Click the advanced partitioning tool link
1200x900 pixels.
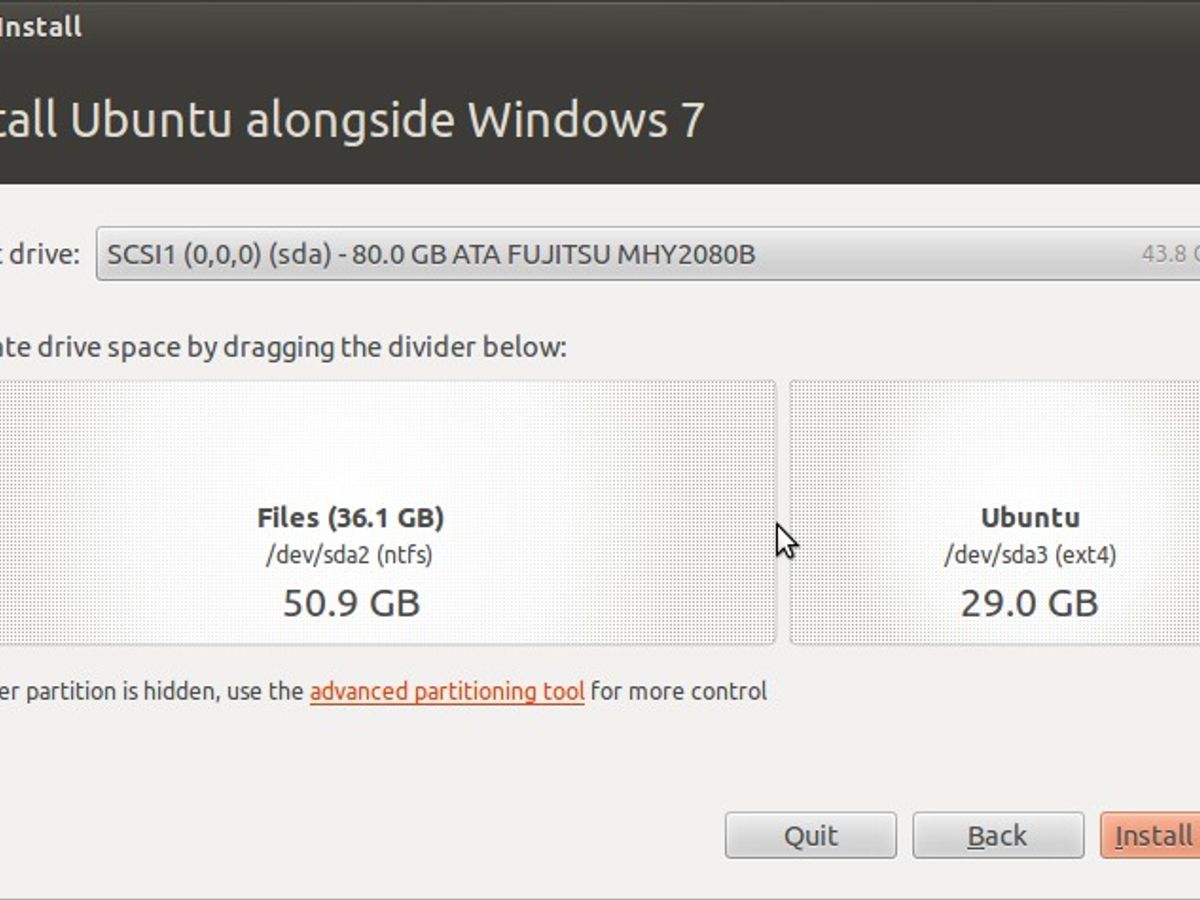point(446,691)
